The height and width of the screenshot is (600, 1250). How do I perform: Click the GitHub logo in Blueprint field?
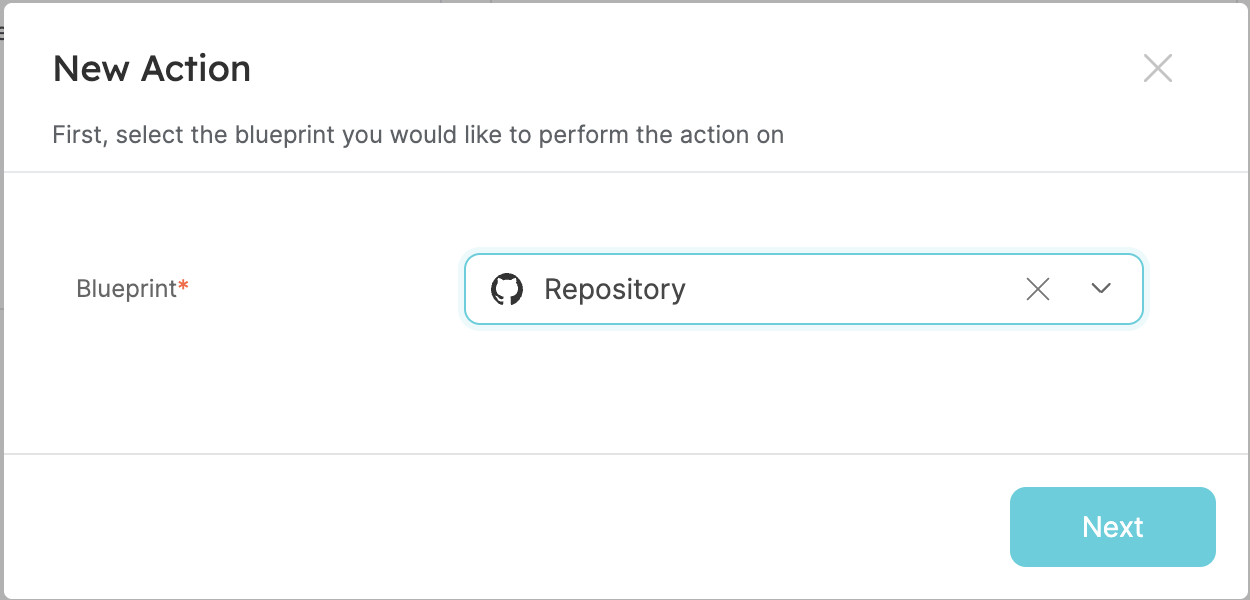tap(507, 290)
